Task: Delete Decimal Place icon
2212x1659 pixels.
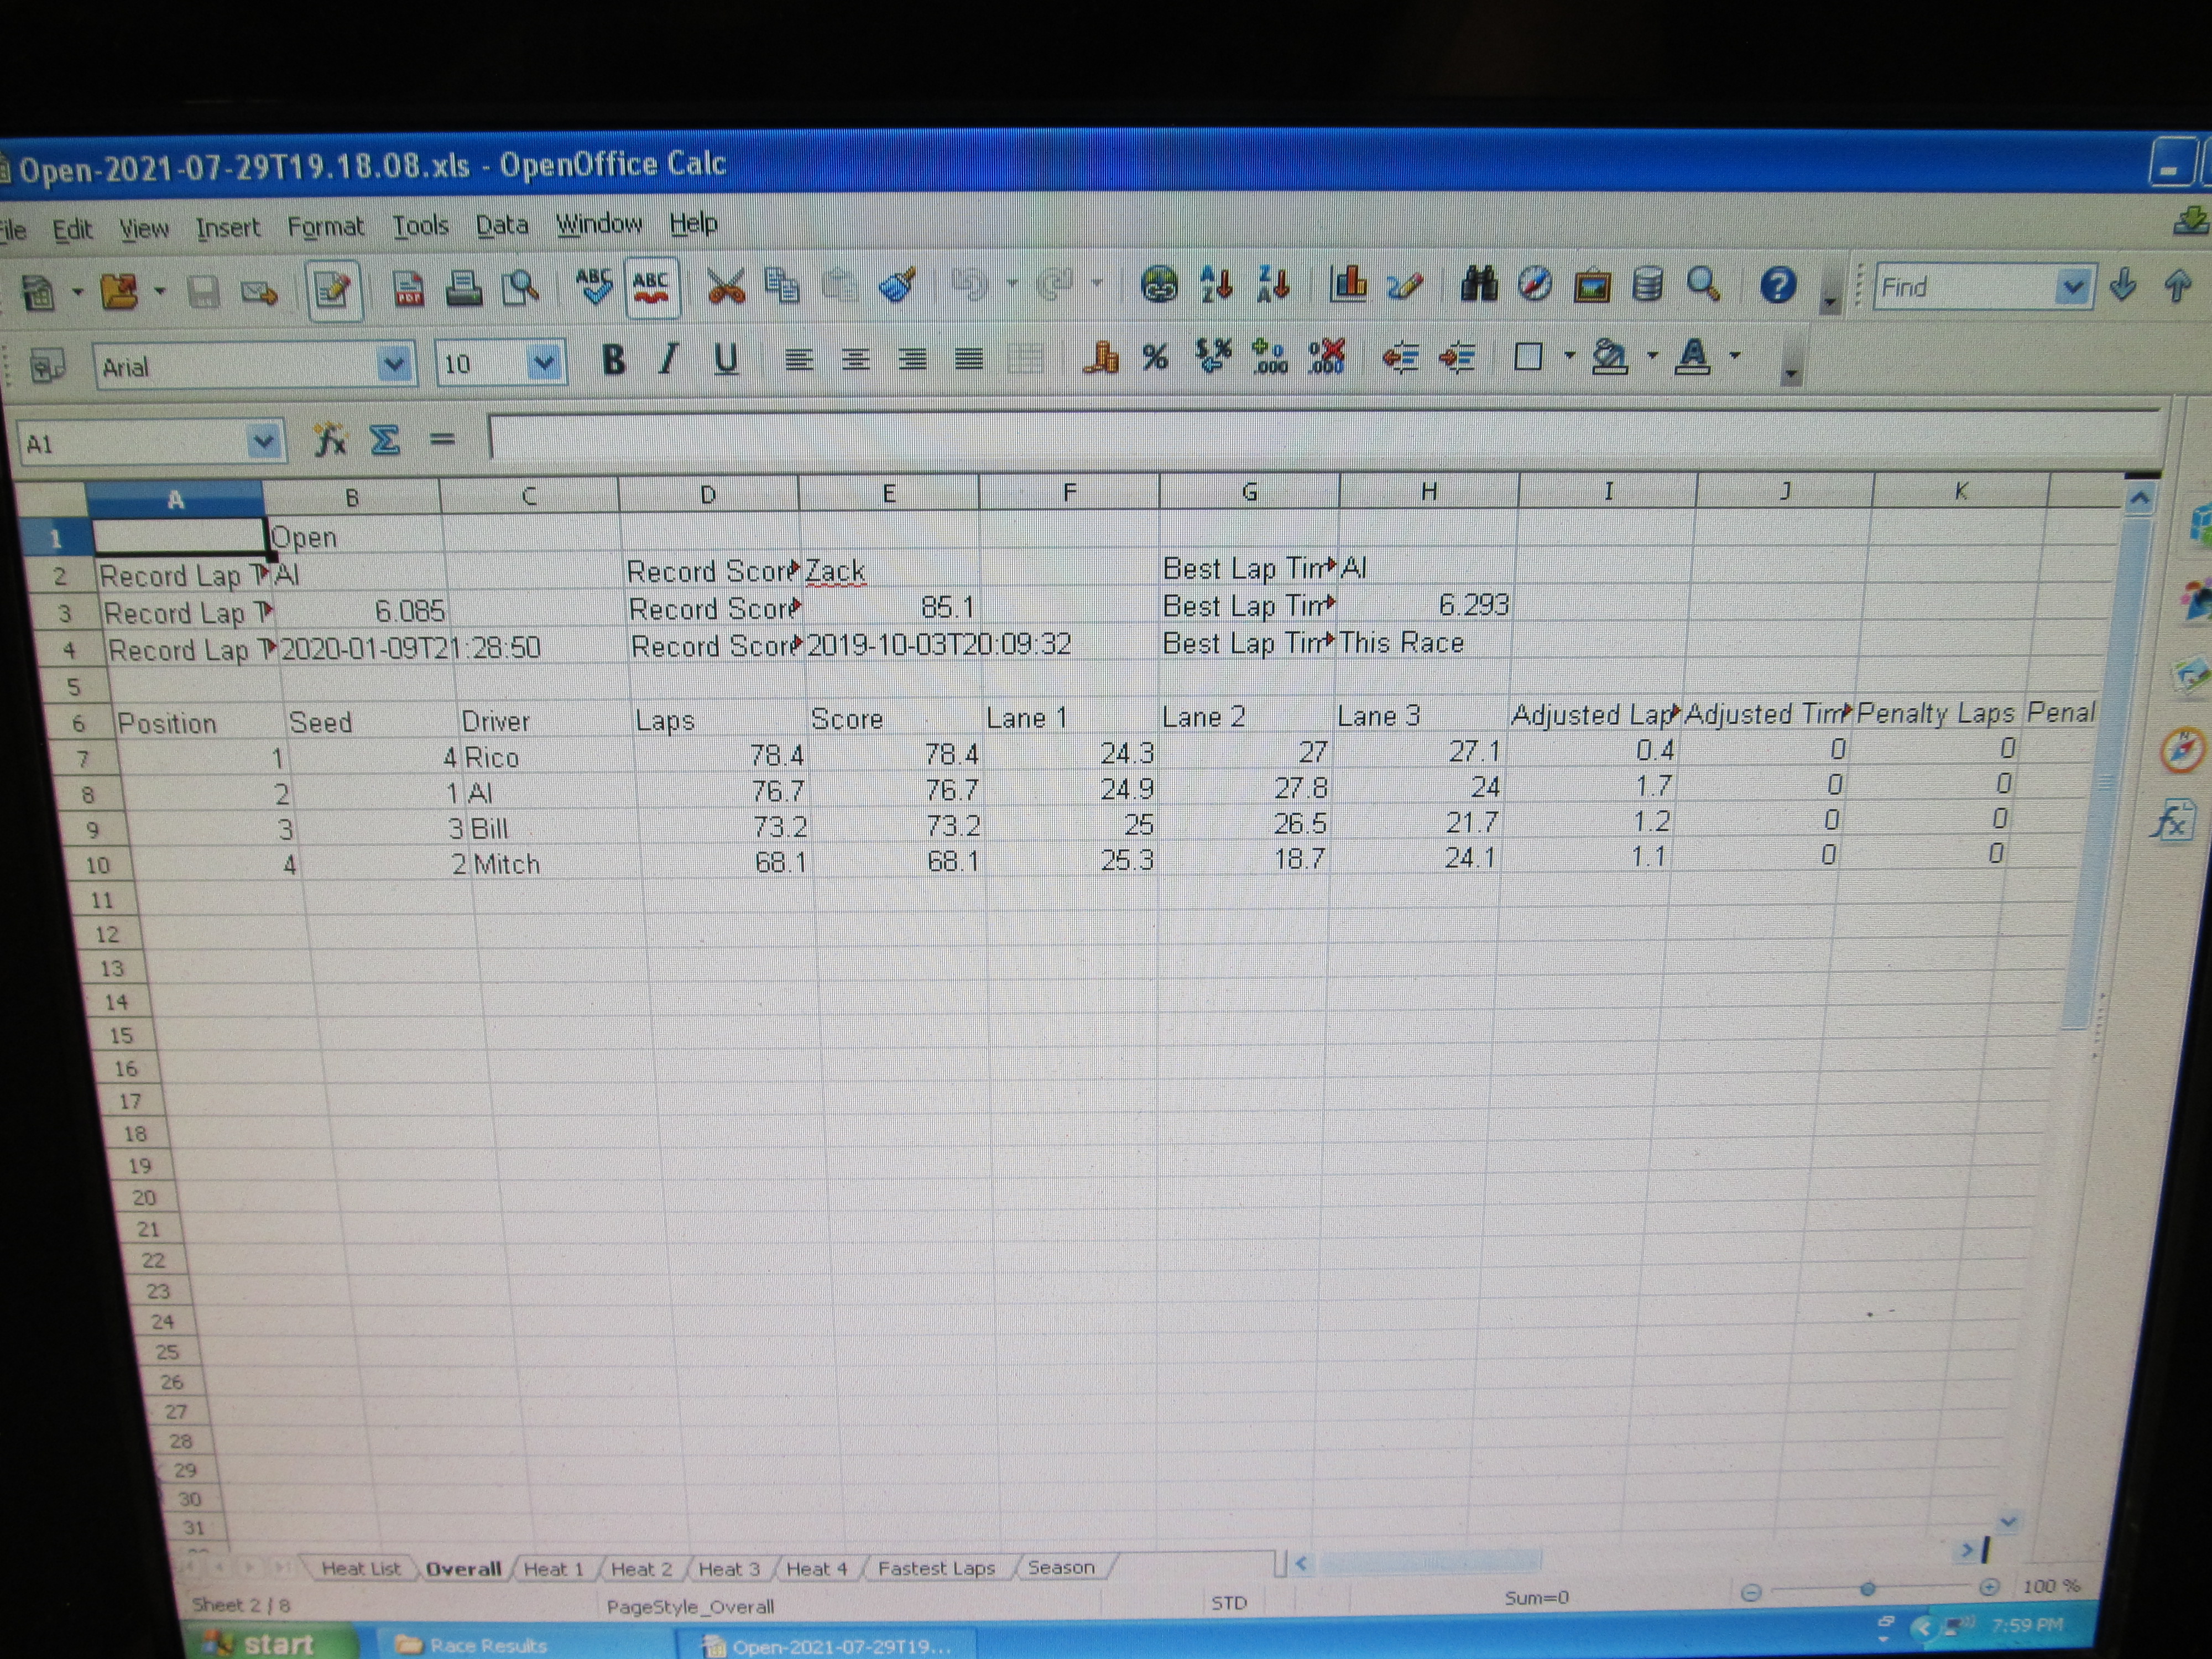Action: 1327,357
